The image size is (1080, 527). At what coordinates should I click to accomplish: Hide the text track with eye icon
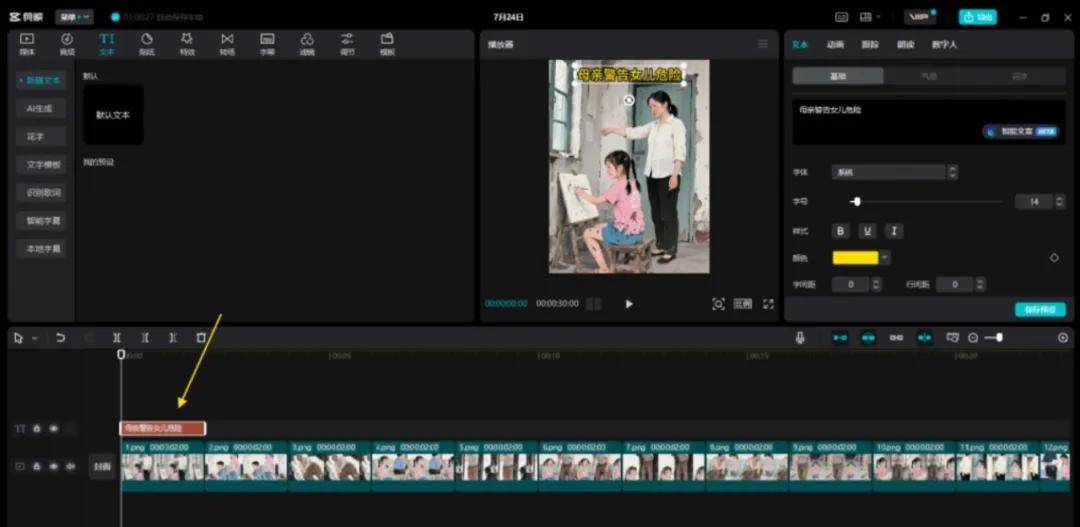point(54,428)
